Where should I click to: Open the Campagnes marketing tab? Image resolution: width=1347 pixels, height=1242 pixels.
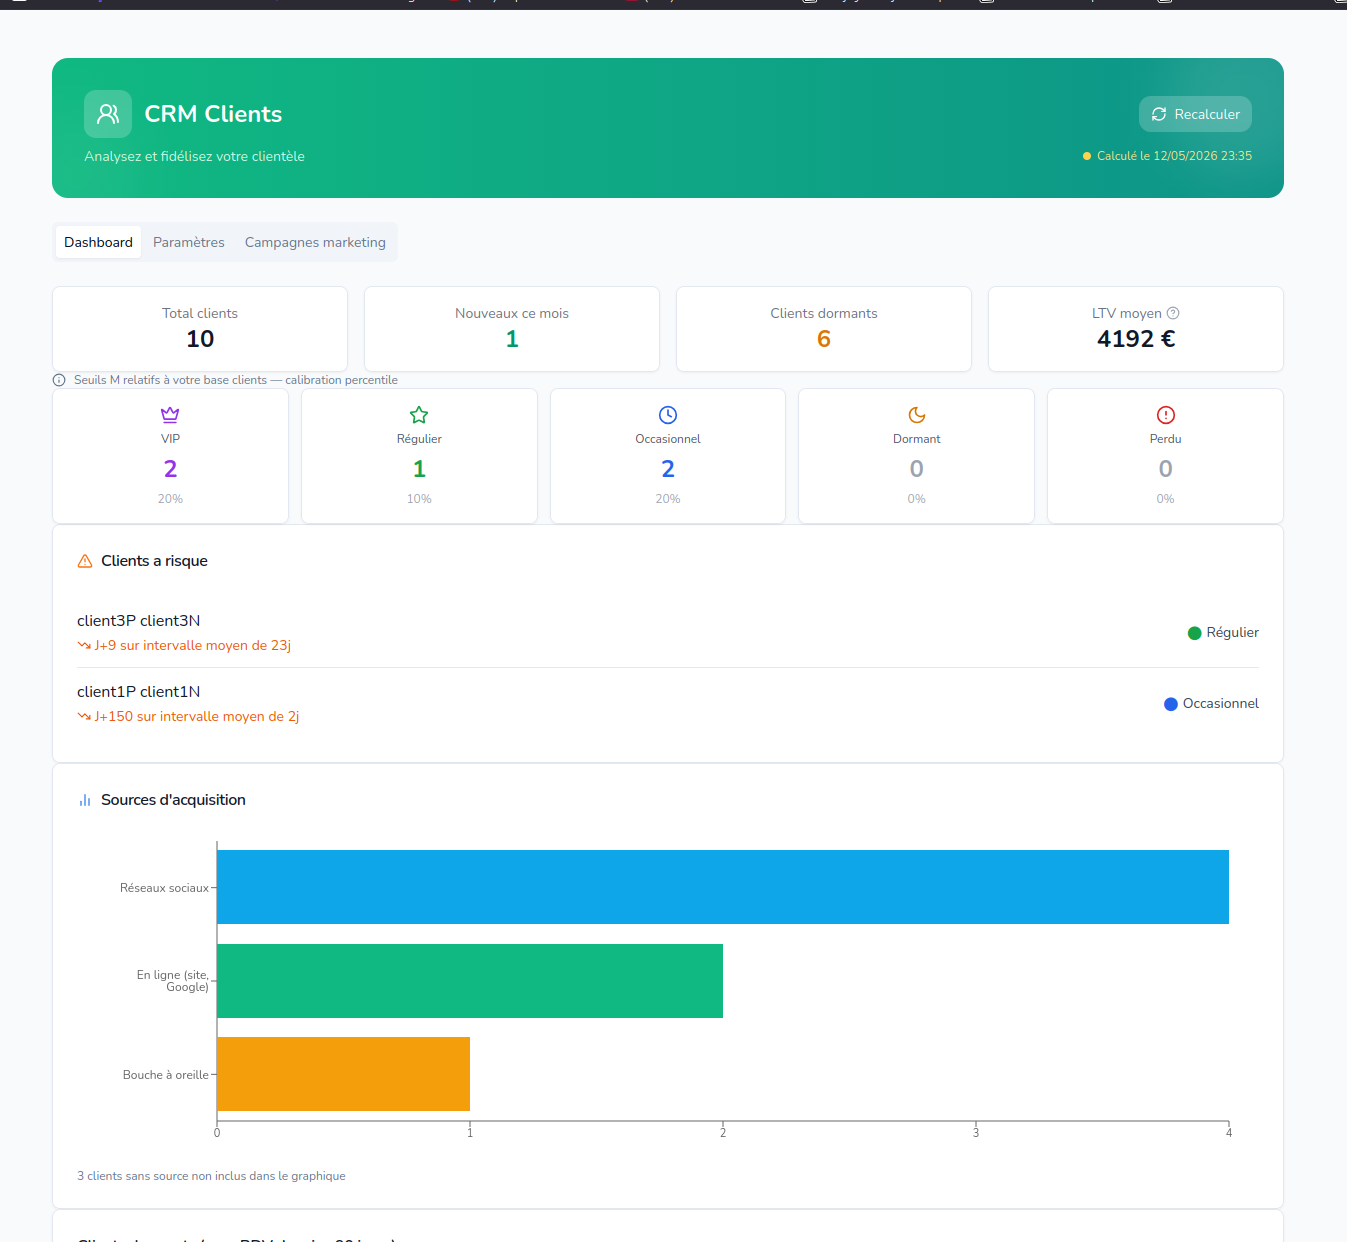[315, 242]
